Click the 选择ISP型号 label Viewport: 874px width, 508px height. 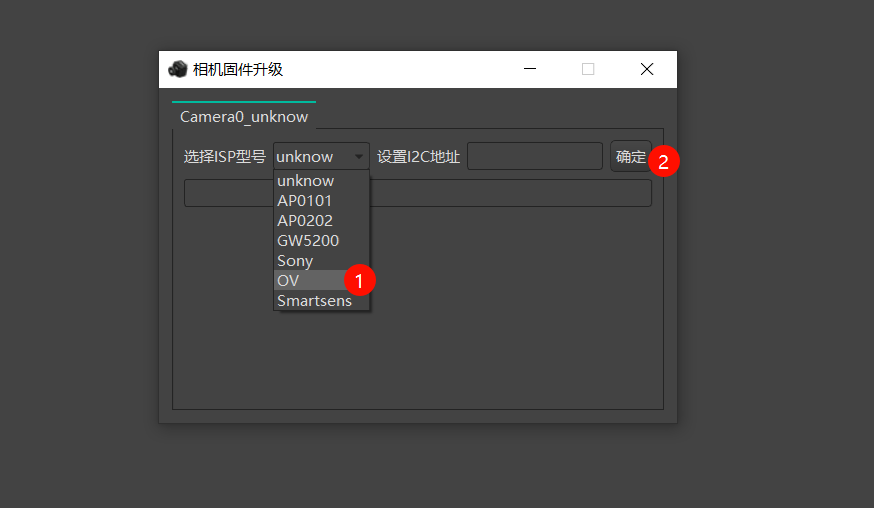point(225,157)
